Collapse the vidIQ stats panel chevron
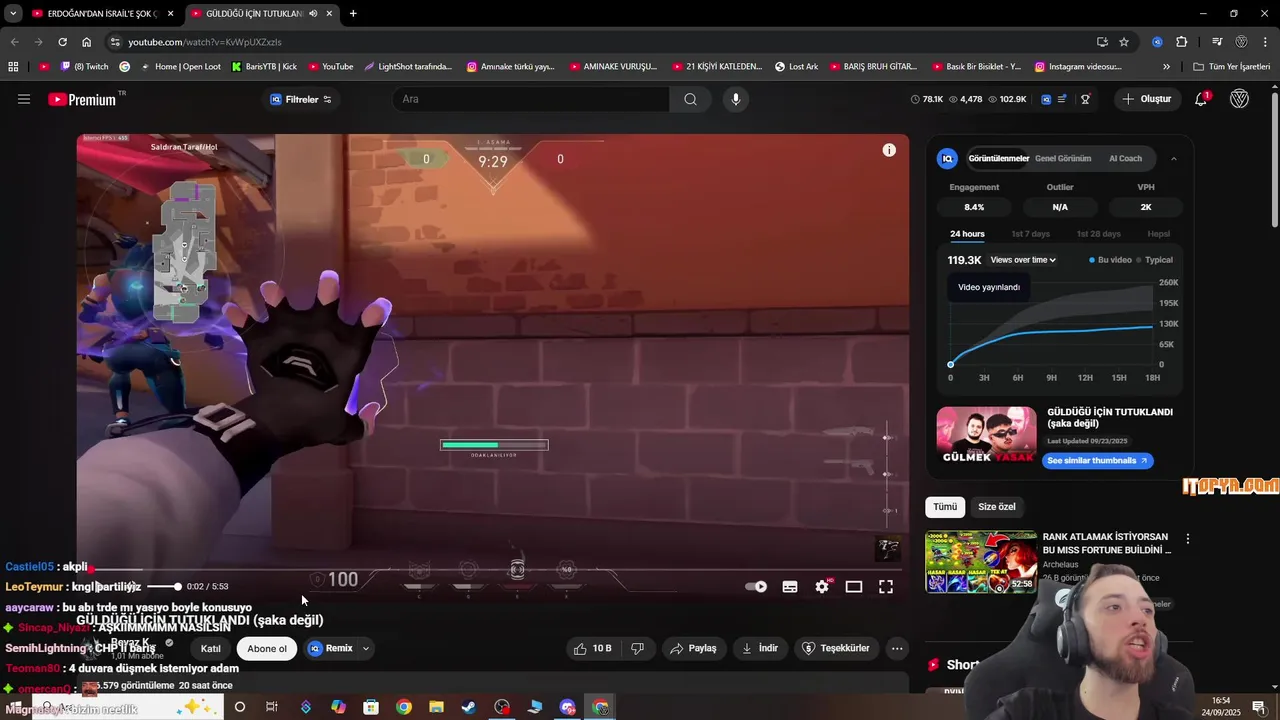Screen dimensions: 1280x720 pyautogui.click(x=1173, y=158)
